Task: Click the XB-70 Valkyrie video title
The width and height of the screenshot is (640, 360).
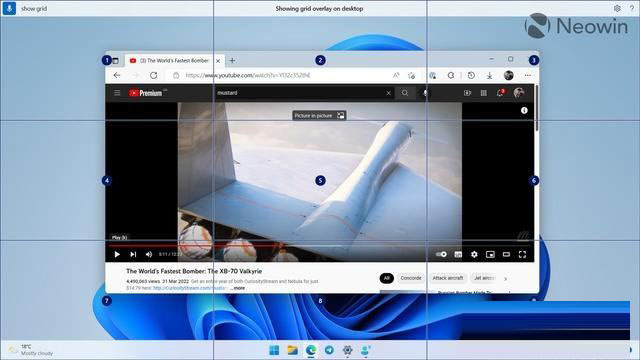Action: (194, 271)
